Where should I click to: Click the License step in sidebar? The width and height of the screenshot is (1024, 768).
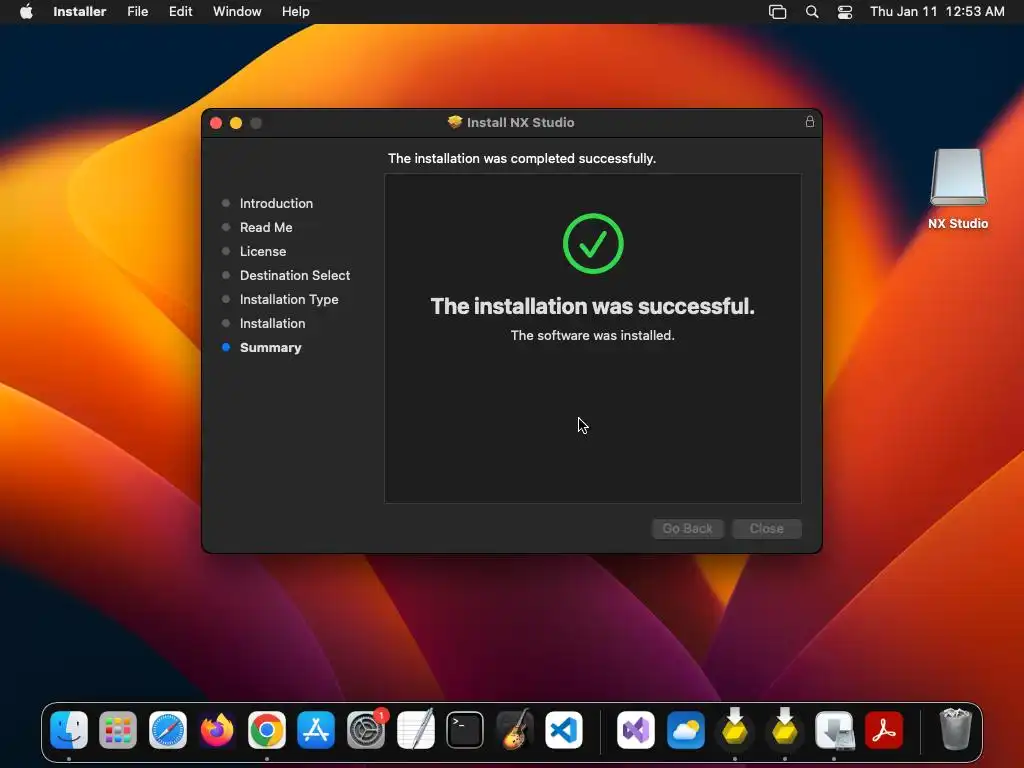point(263,251)
